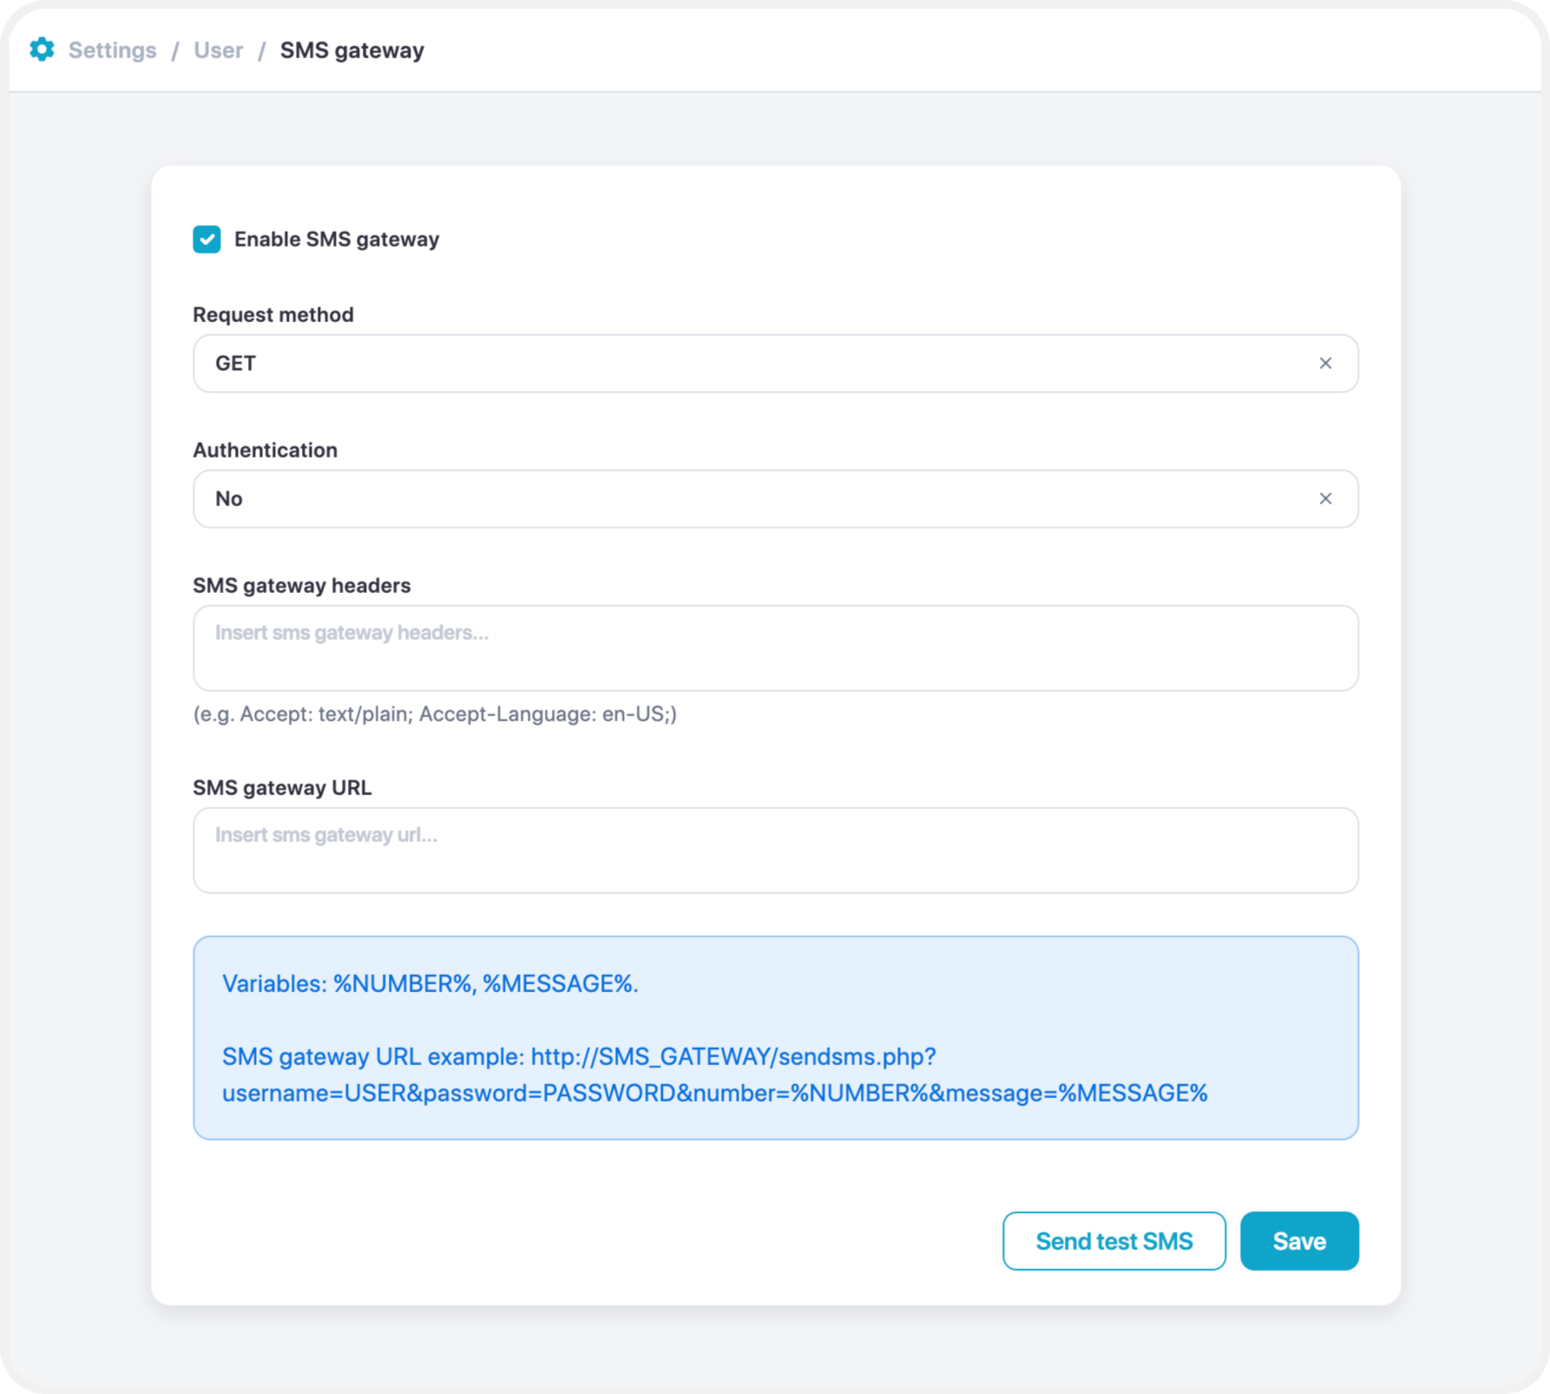Viewport: 1550px width, 1394px height.
Task: Click the headers example hint text
Action: pos(435,714)
